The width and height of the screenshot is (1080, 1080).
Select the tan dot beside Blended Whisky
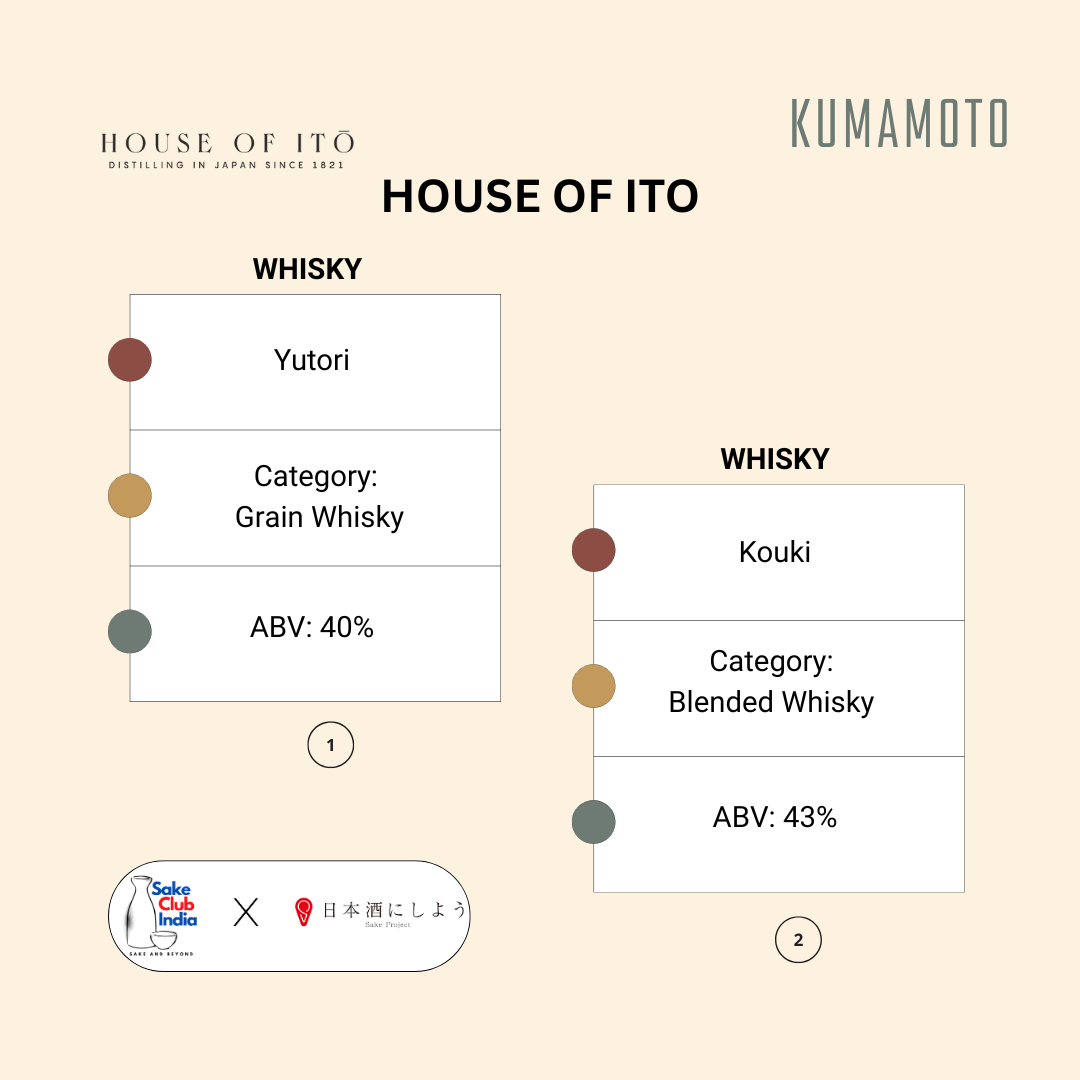click(x=594, y=686)
